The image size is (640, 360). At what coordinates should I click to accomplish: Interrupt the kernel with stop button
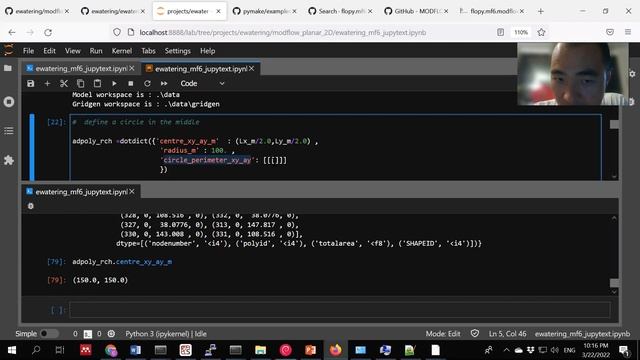[x=131, y=83]
